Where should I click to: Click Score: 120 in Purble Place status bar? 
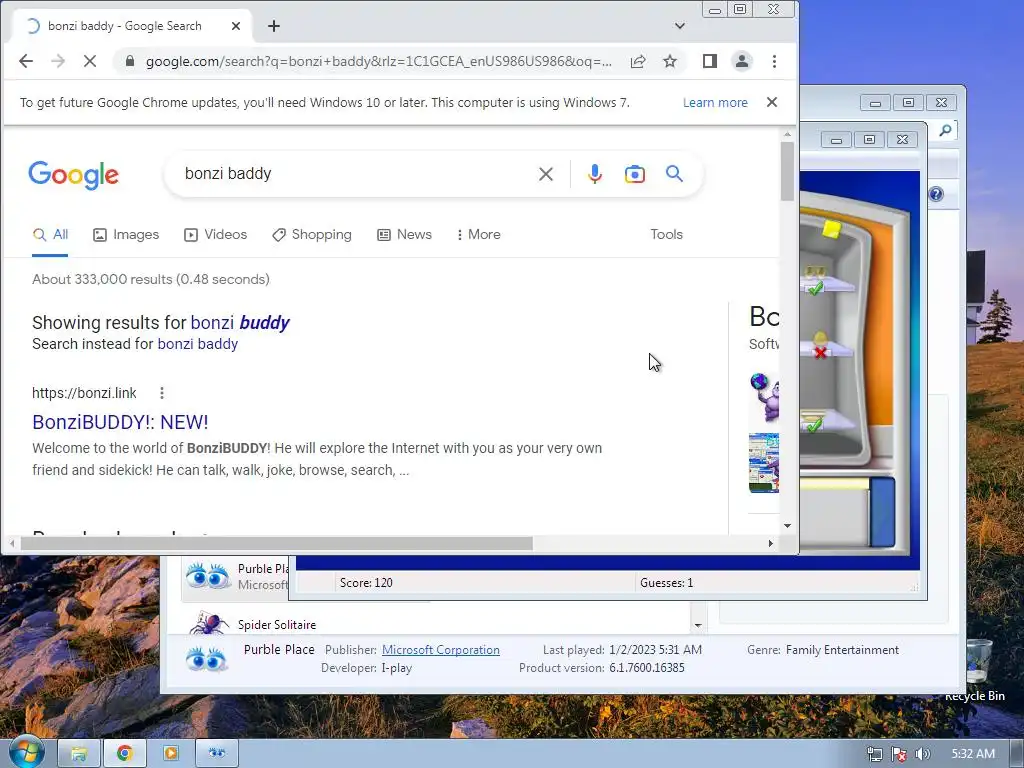pyautogui.click(x=366, y=583)
